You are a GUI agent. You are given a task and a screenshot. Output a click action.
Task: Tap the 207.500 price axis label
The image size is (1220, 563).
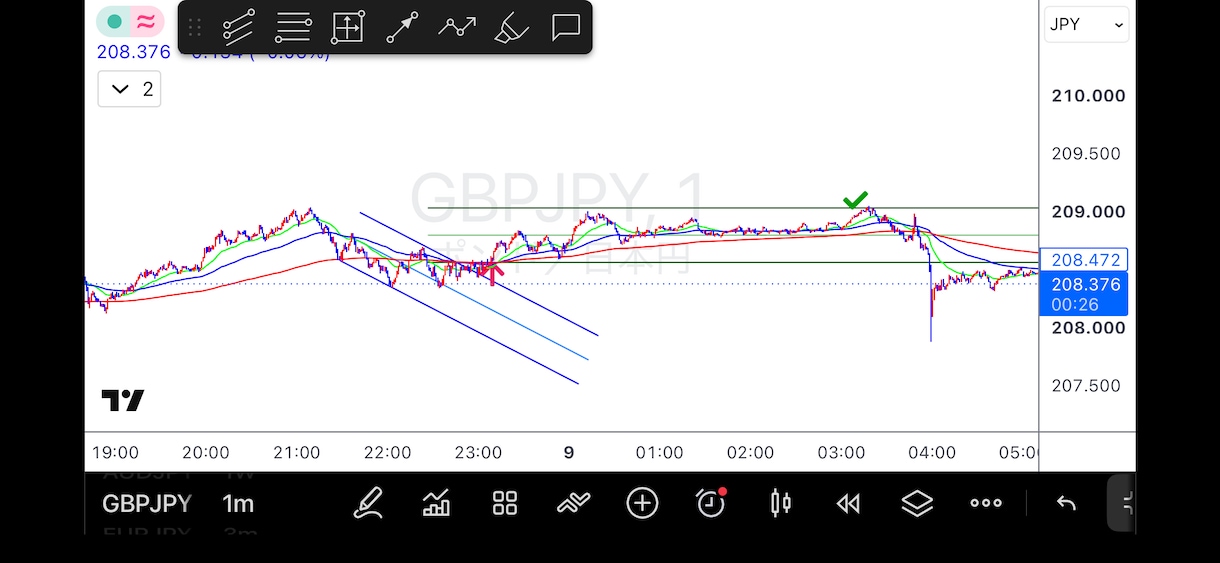pos(1086,386)
